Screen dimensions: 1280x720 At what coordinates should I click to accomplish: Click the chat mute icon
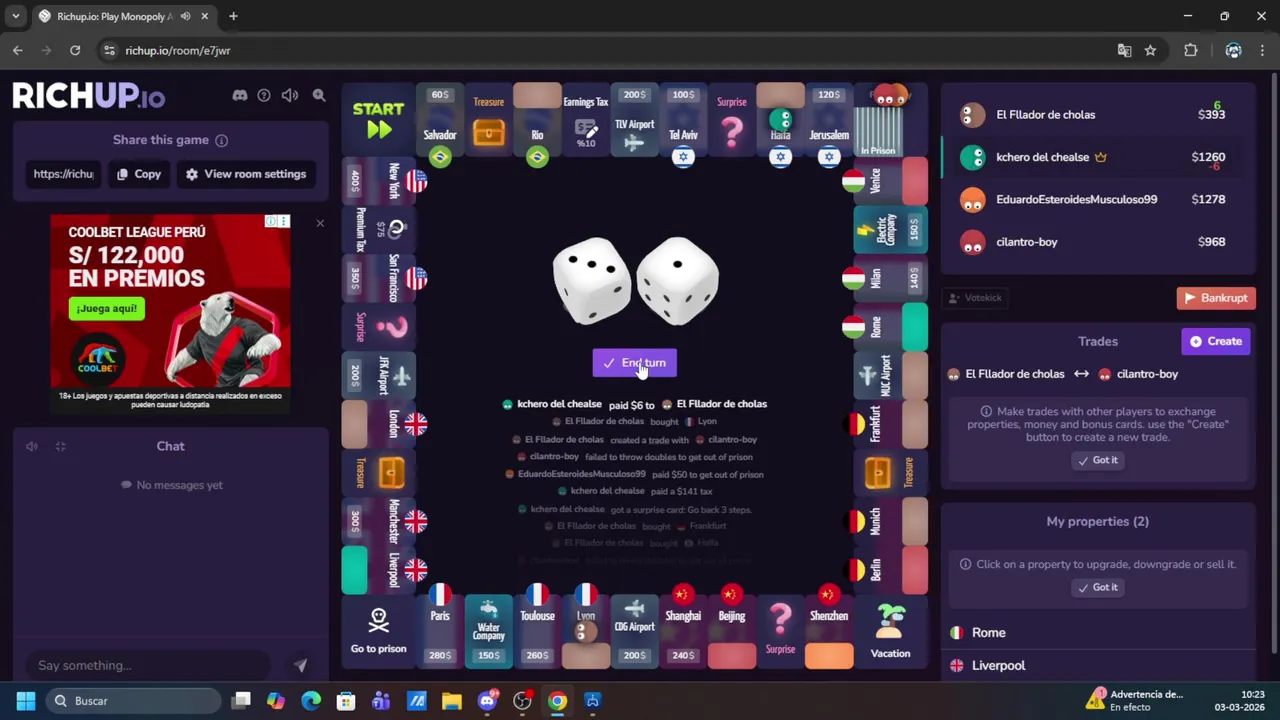point(32,446)
